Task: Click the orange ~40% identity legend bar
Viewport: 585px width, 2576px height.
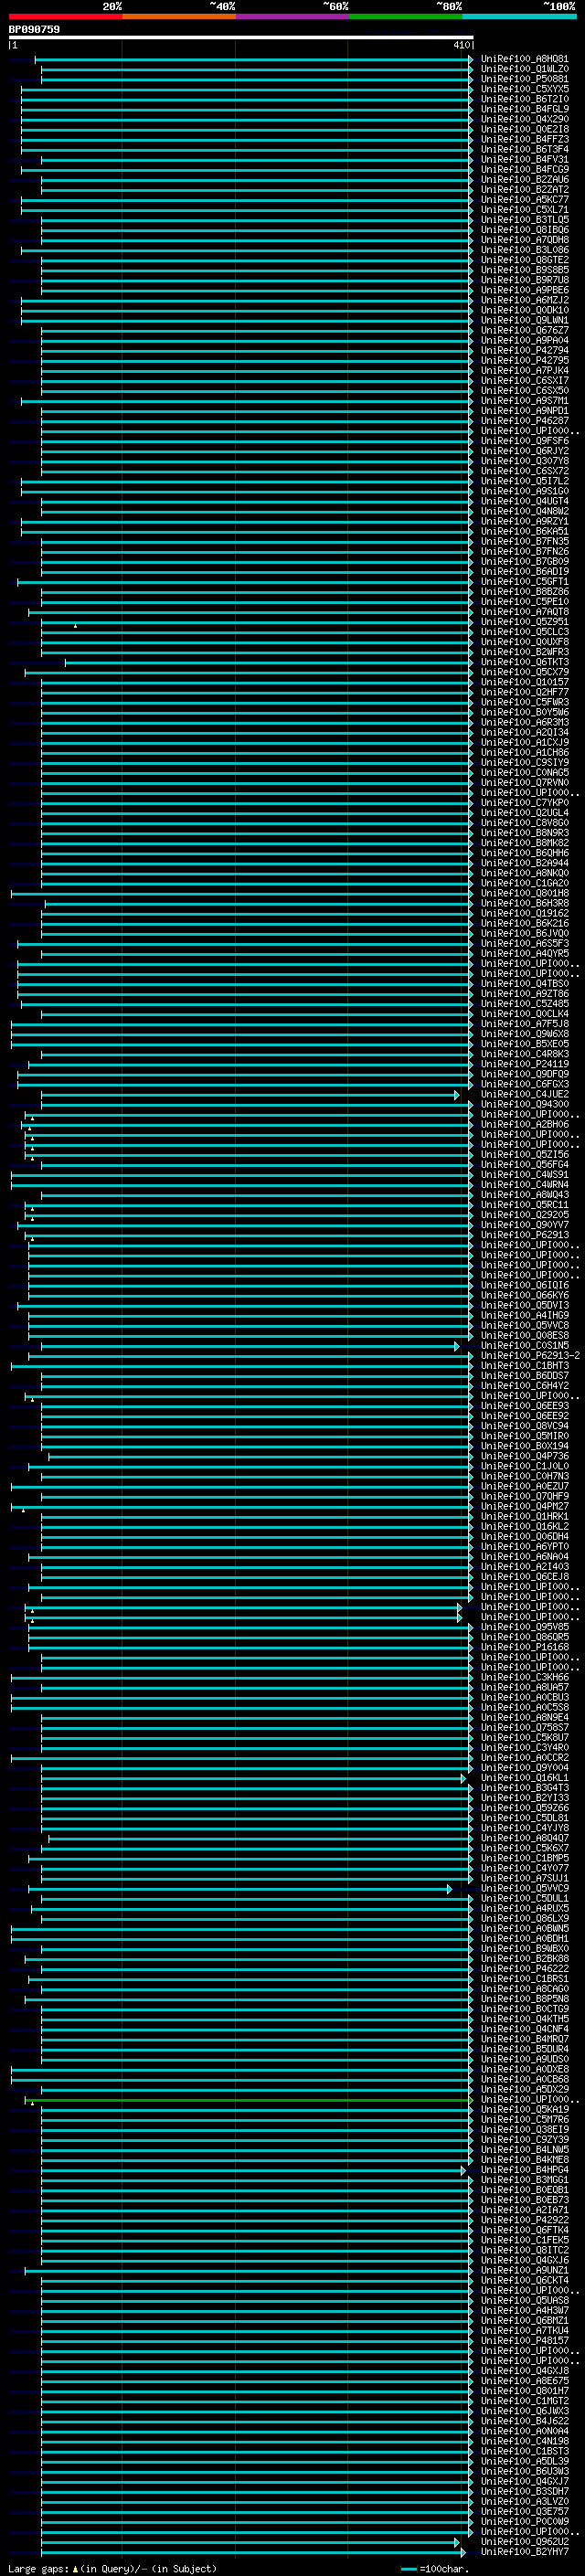Action: 179,16
